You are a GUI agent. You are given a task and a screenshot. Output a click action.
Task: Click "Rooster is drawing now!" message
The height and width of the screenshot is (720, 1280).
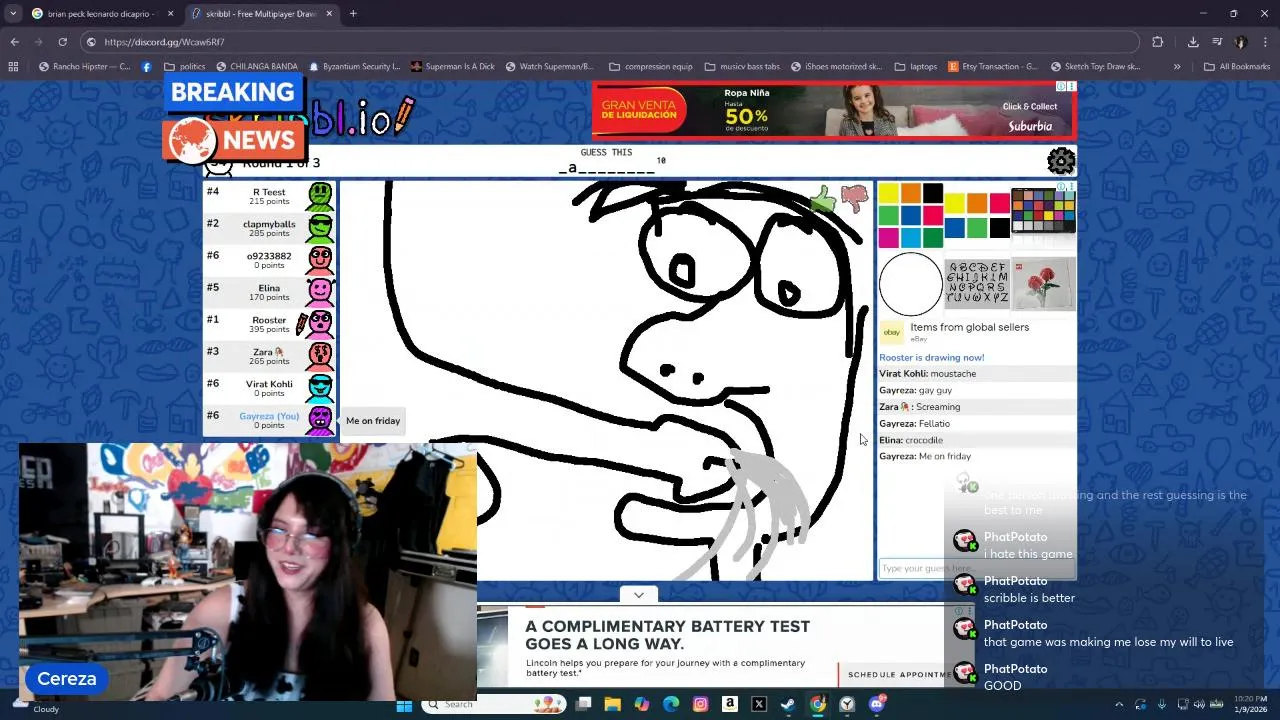click(x=931, y=357)
